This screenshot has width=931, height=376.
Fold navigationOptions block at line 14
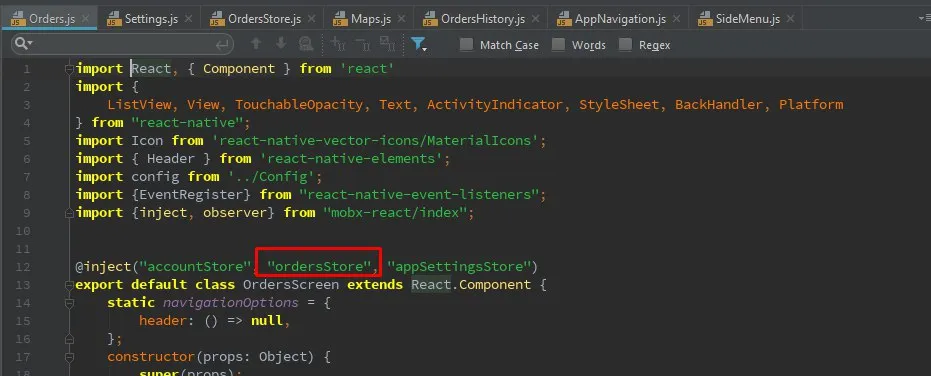(69, 303)
